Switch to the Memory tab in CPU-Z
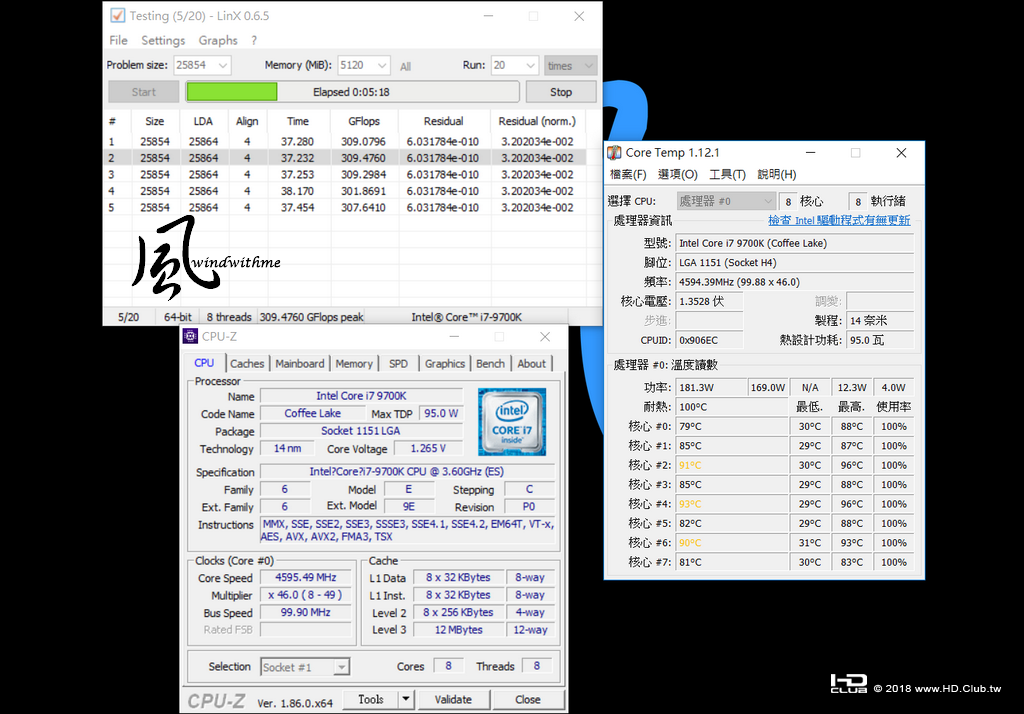The width and height of the screenshot is (1024, 714). point(354,364)
